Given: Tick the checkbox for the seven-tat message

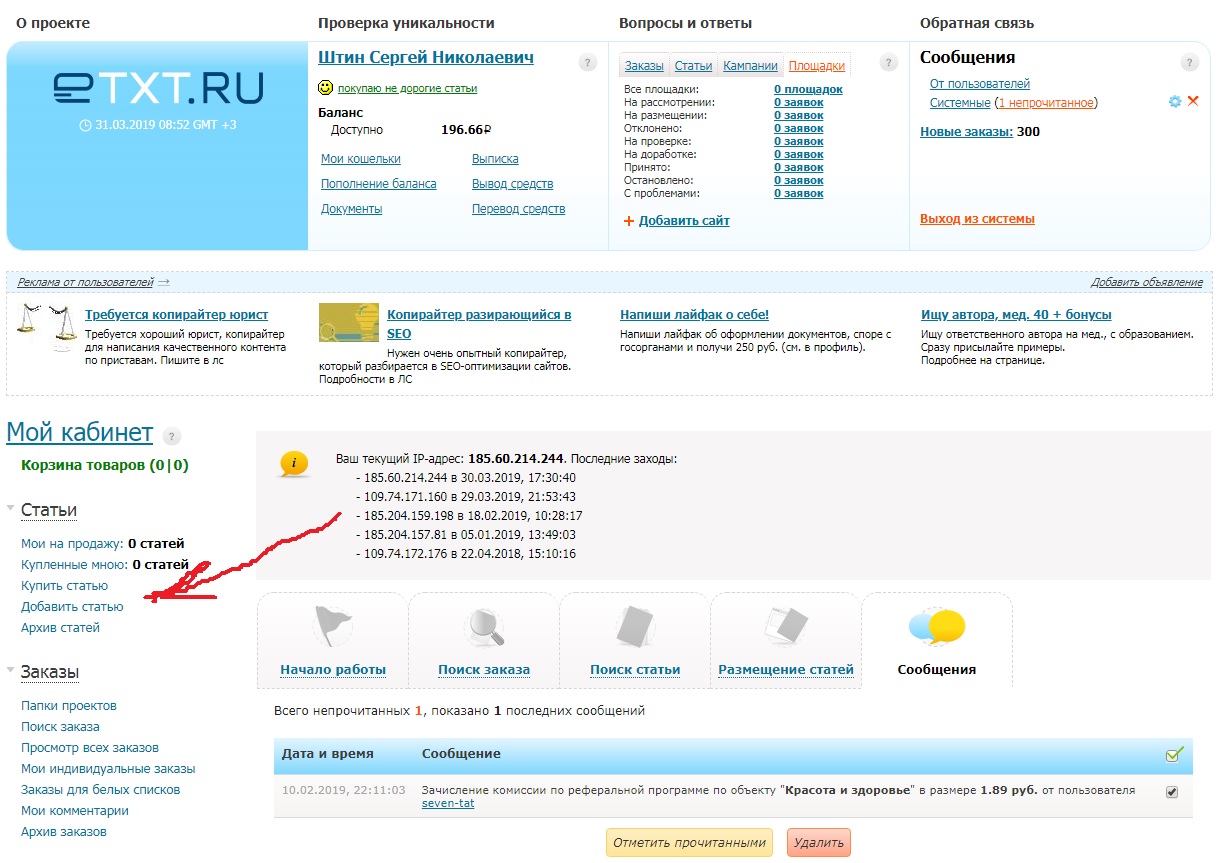Looking at the screenshot, I should coord(1172,792).
